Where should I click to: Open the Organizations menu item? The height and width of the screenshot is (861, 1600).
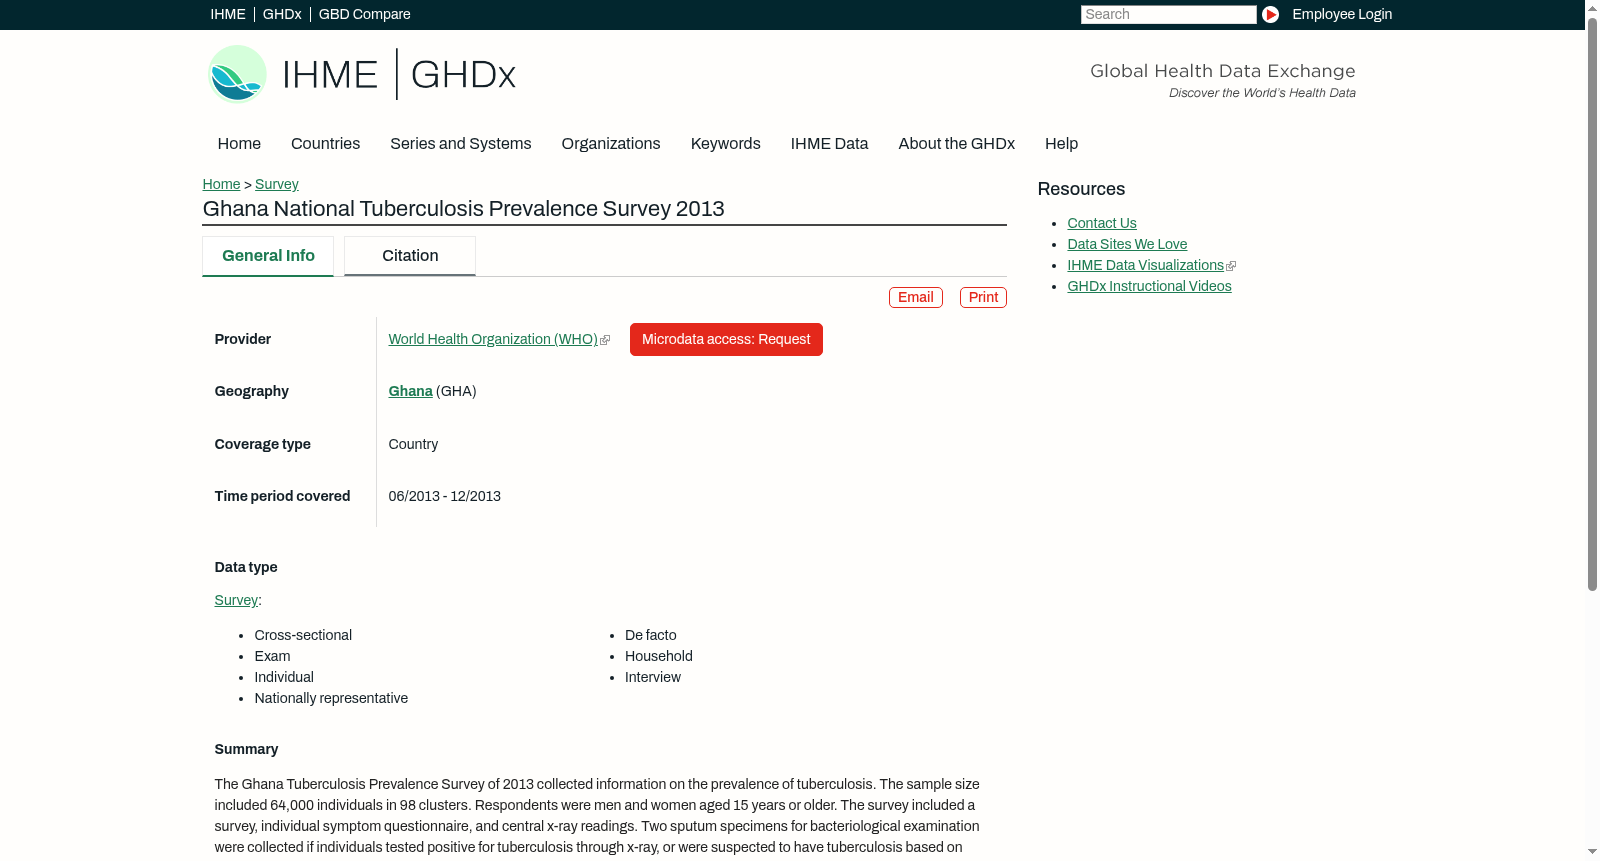point(611,143)
